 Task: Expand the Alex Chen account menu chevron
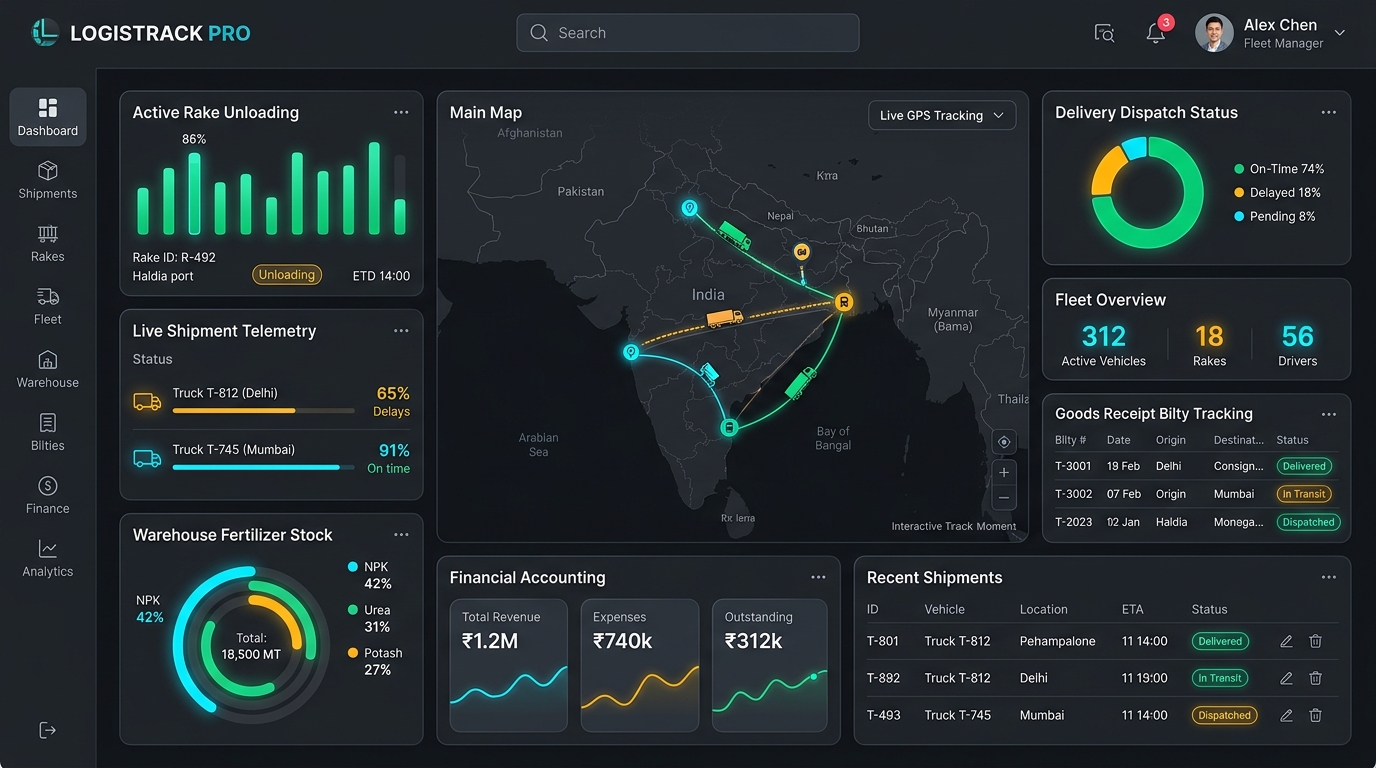[x=1340, y=33]
